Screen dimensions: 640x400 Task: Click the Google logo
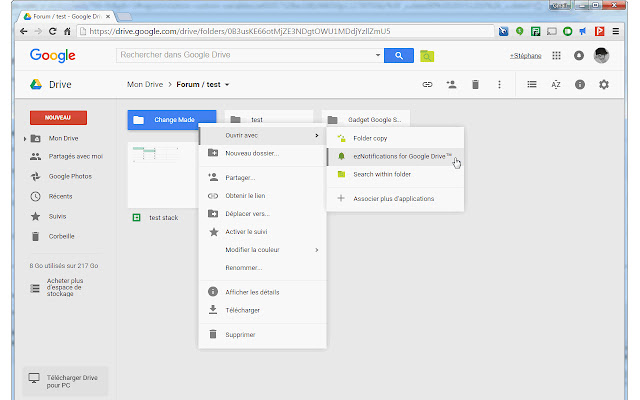pyautogui.click(x=53, y=55)
